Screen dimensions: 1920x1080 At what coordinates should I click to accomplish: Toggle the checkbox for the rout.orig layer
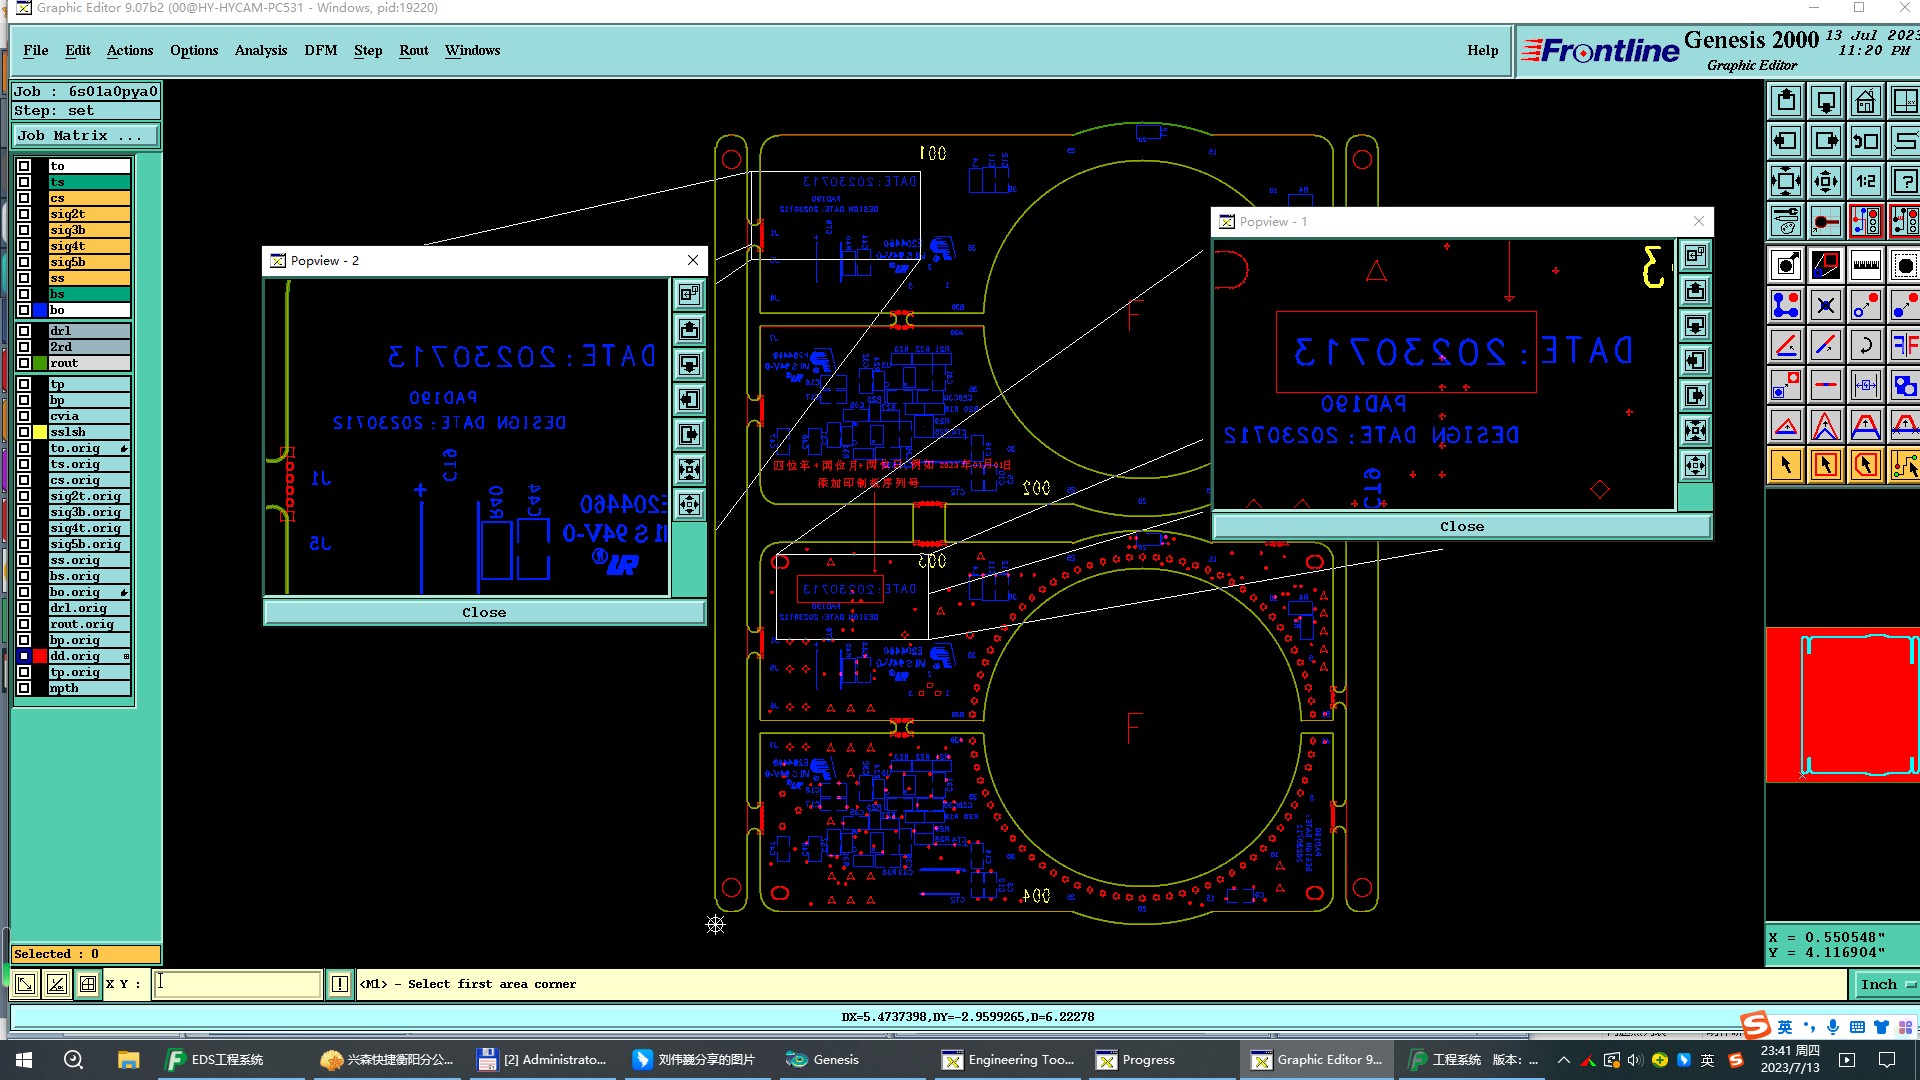[x=24, y=625]
